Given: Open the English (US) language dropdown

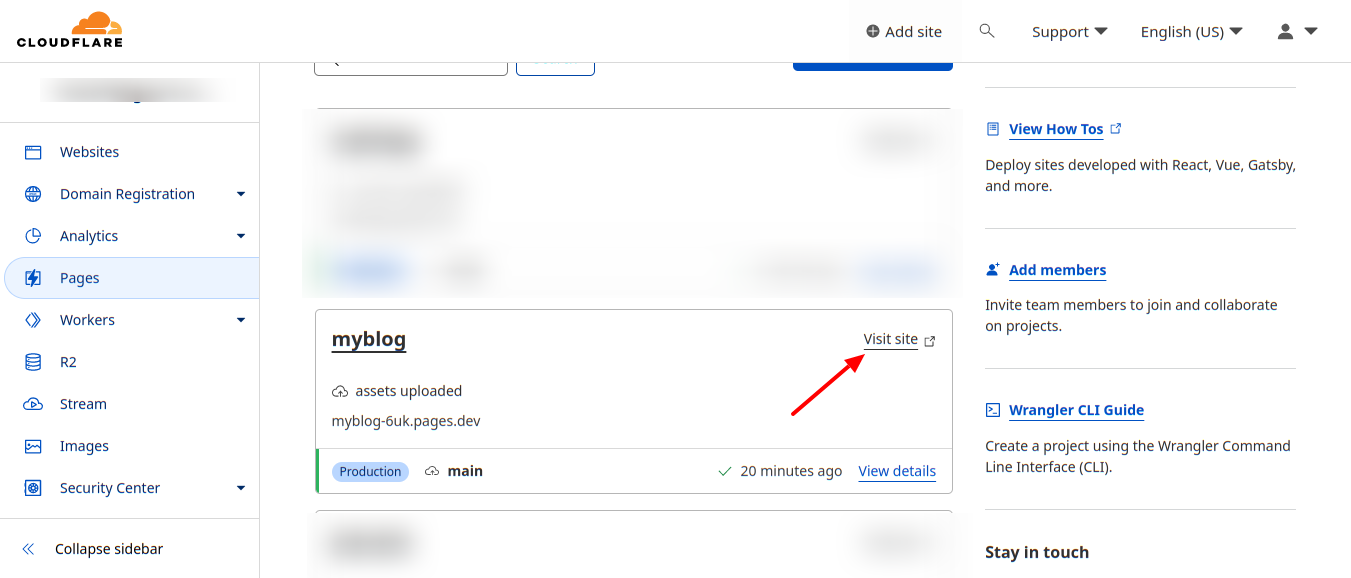Looking at the screenshot, I should click(1191, 31).
